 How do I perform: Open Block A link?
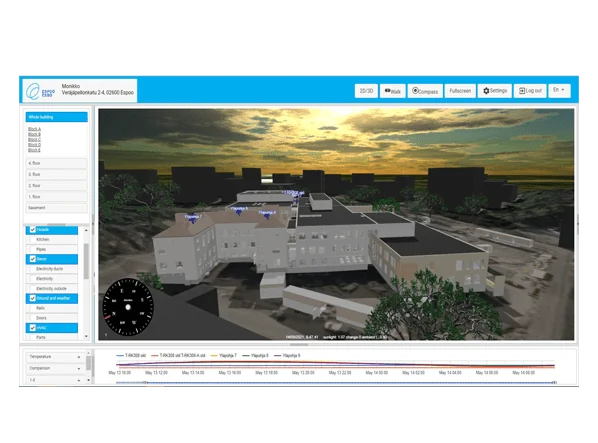point(34,129)
